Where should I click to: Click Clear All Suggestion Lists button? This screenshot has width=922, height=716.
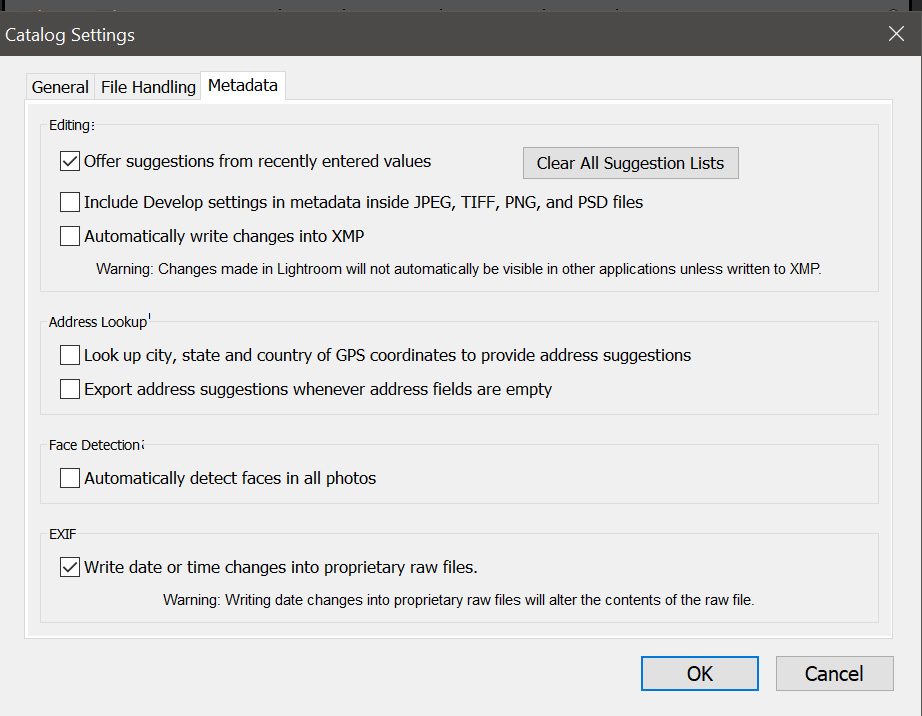630,163
